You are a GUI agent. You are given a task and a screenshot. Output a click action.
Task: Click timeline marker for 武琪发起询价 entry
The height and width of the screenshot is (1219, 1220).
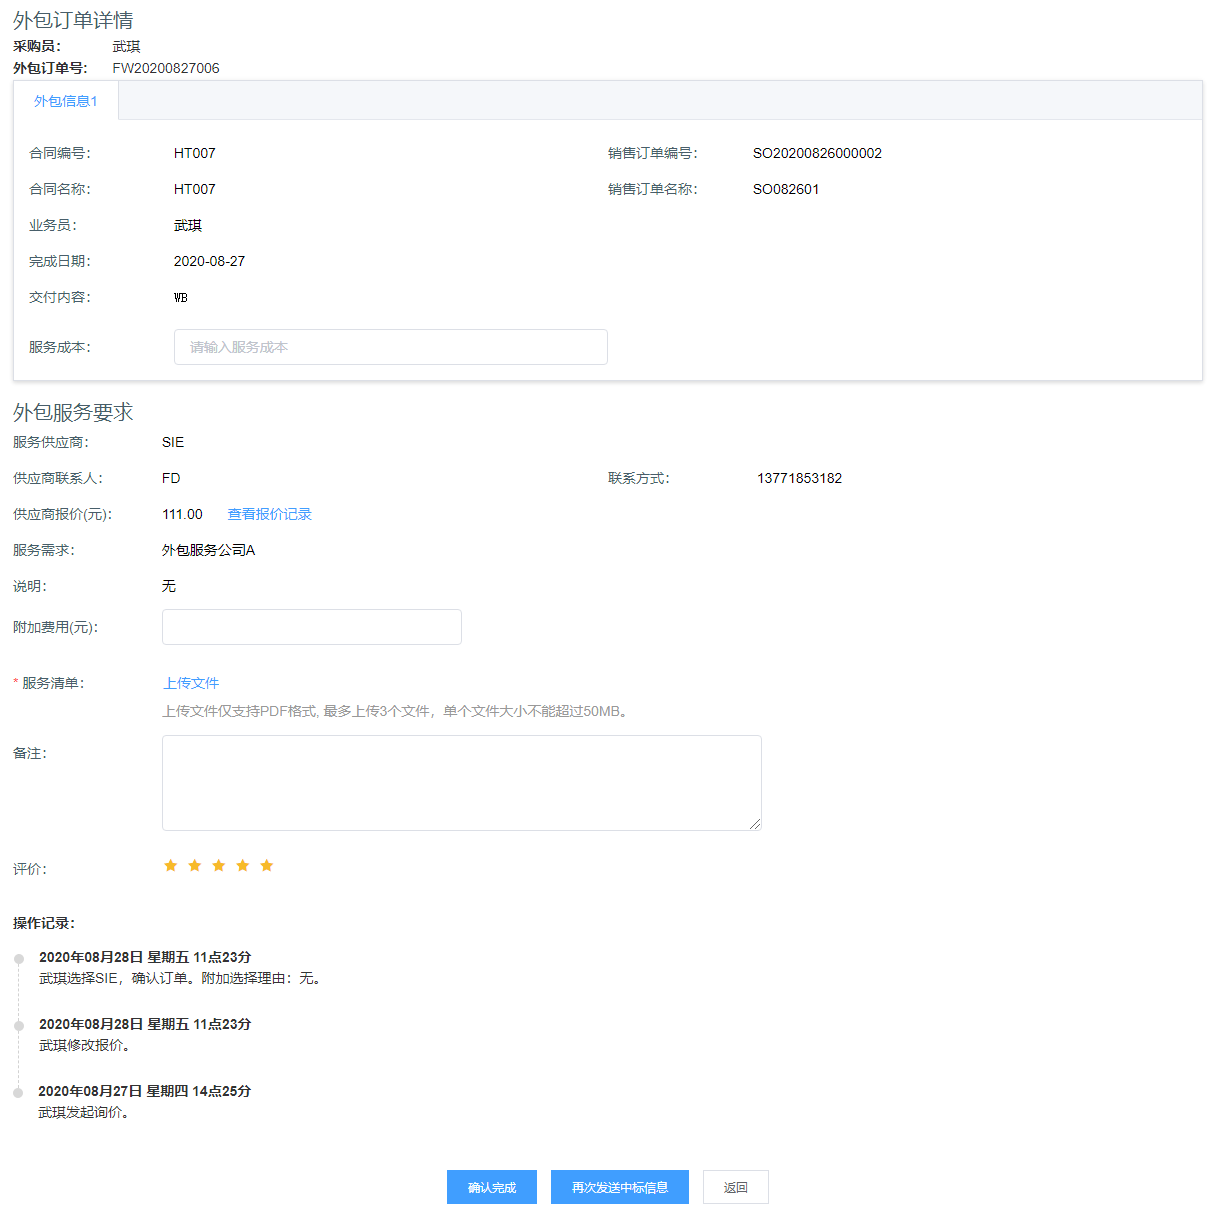point(18,1093)
